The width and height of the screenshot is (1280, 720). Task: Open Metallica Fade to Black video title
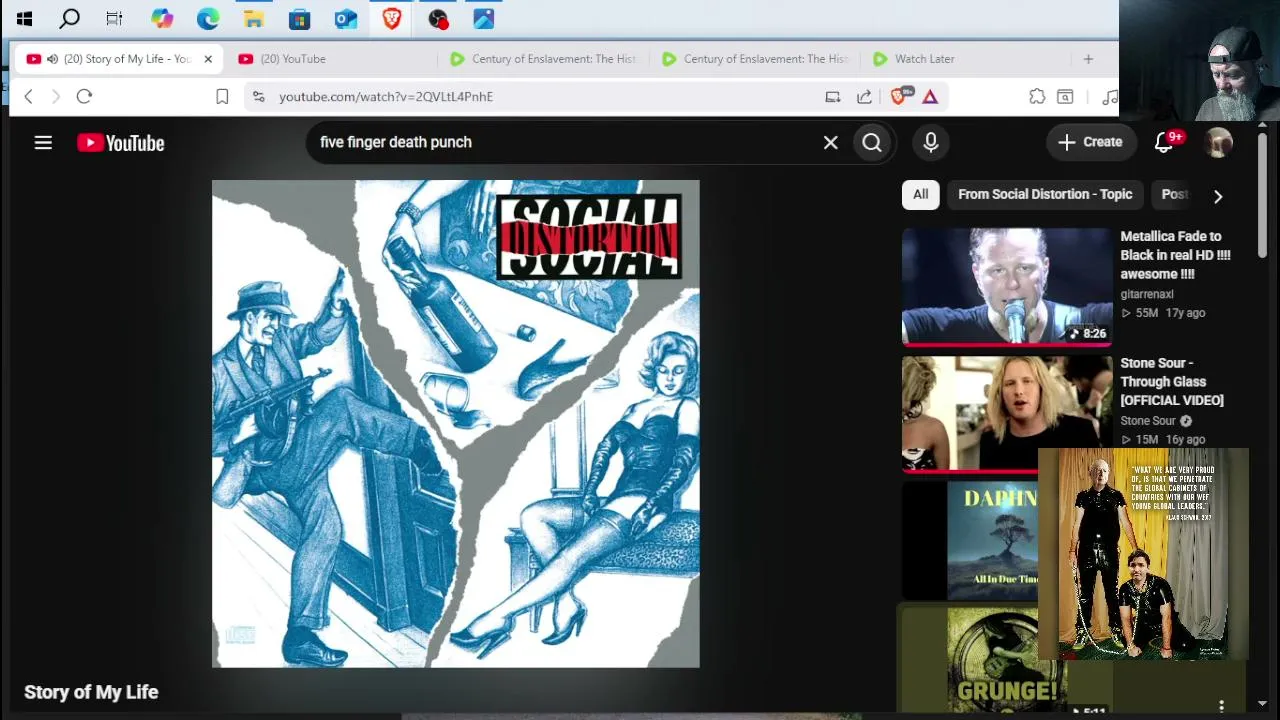(x=1175, y=255)
